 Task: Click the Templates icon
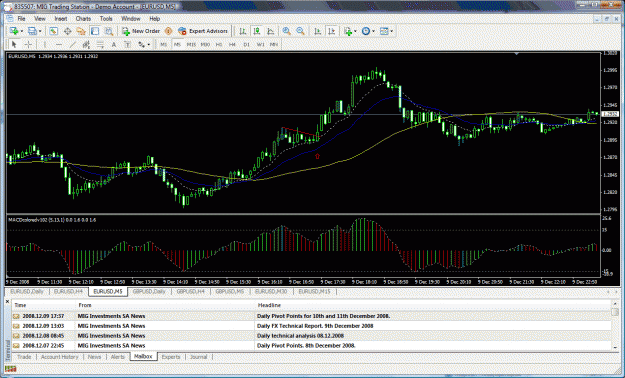click(384, 31)
